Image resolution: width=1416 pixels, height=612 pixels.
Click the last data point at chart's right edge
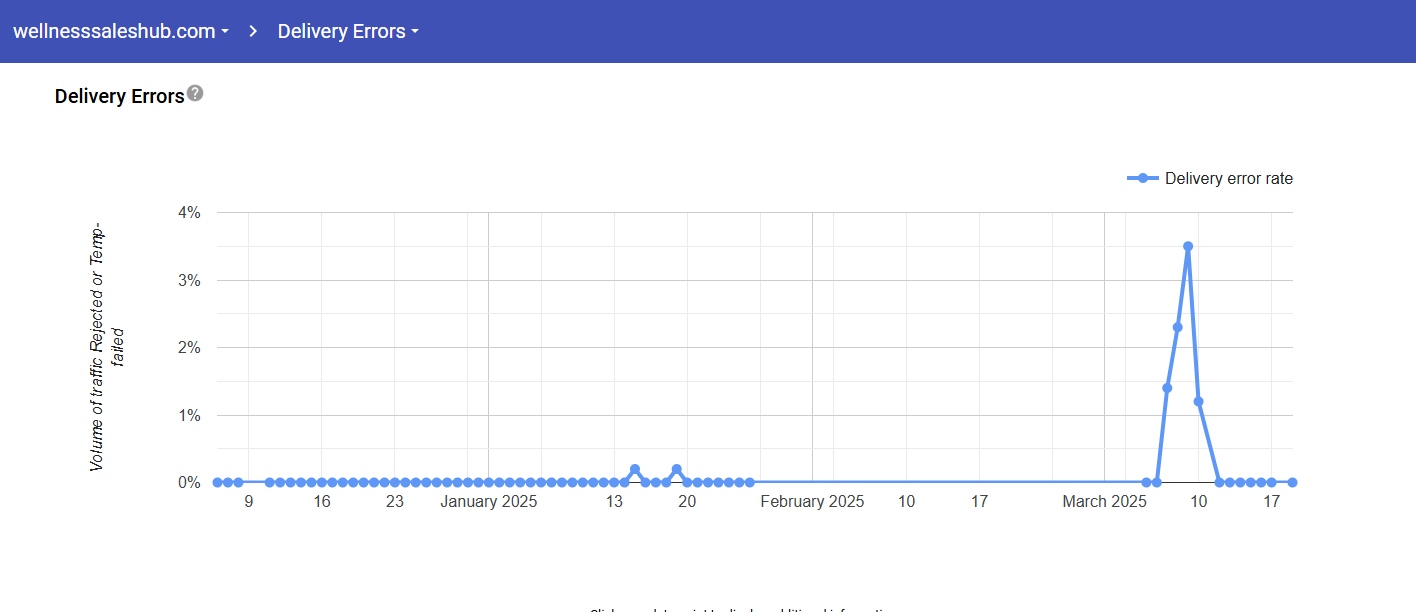(x=1292, y=482)
